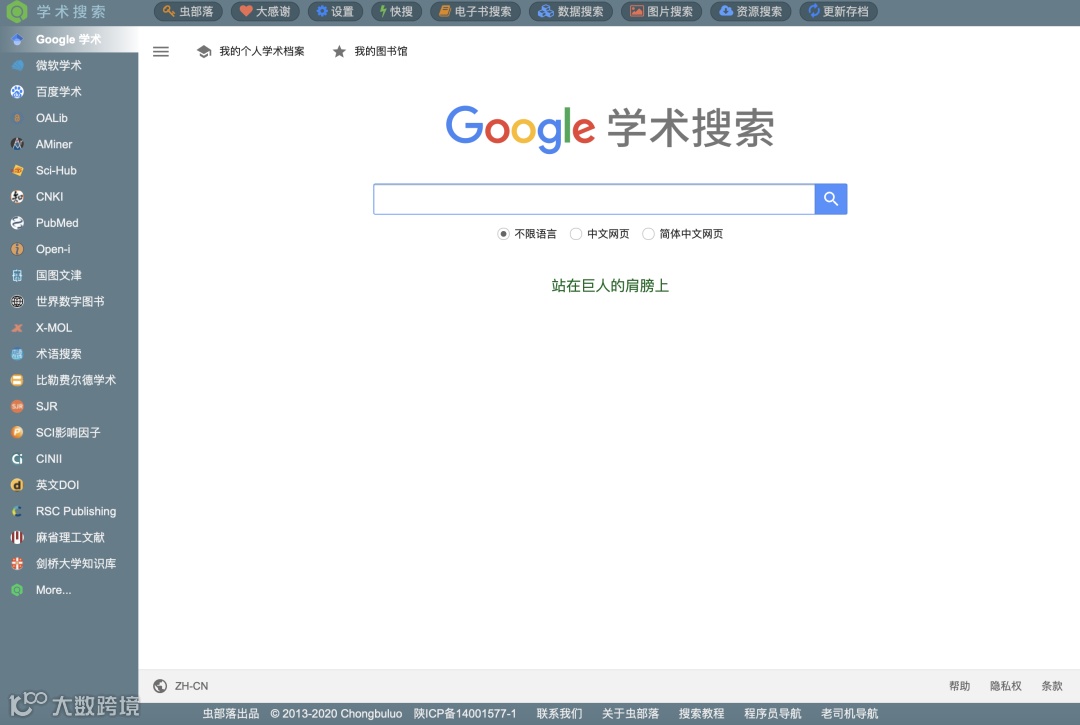Open the 联系我们 footer link
This screenshot has width=1080, height=725.
(x=559, y=713)
